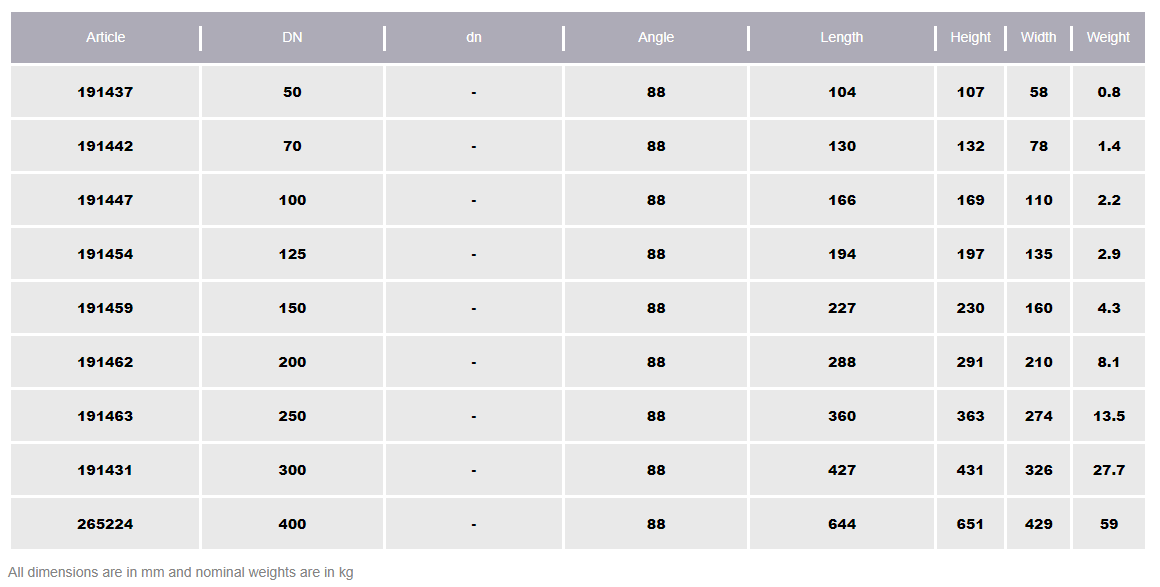The image size is (1160, 587).
Task: Click the DN column header
Action: [292, 38]
